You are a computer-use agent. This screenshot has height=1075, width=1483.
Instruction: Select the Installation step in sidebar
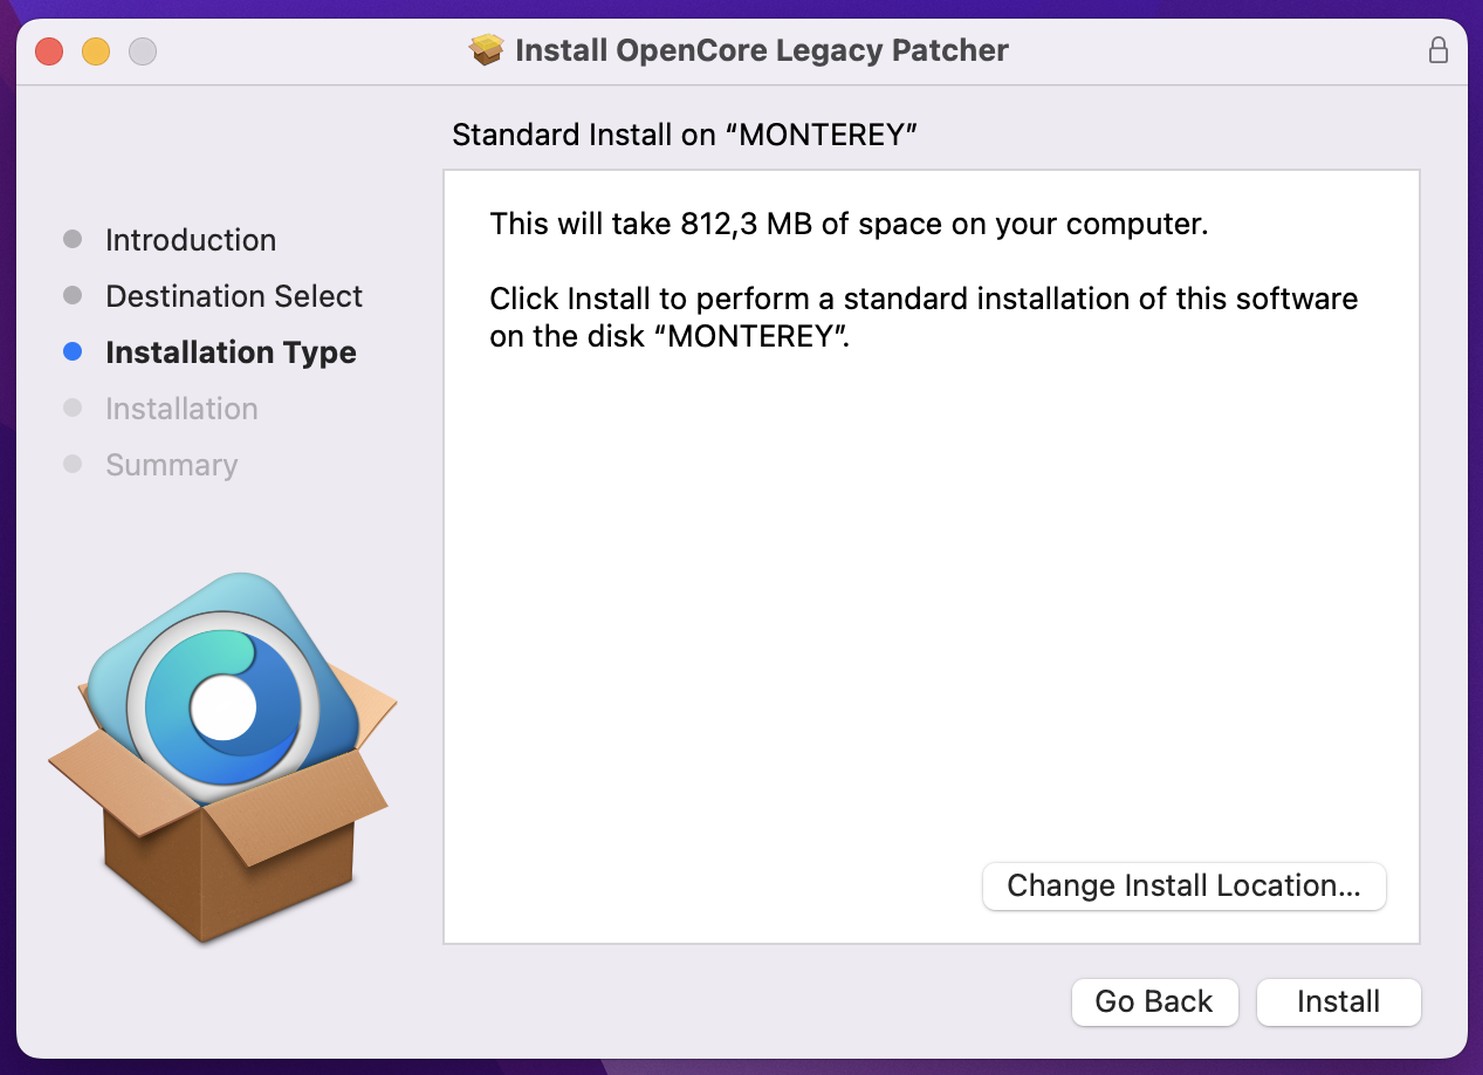pos(182,408)
